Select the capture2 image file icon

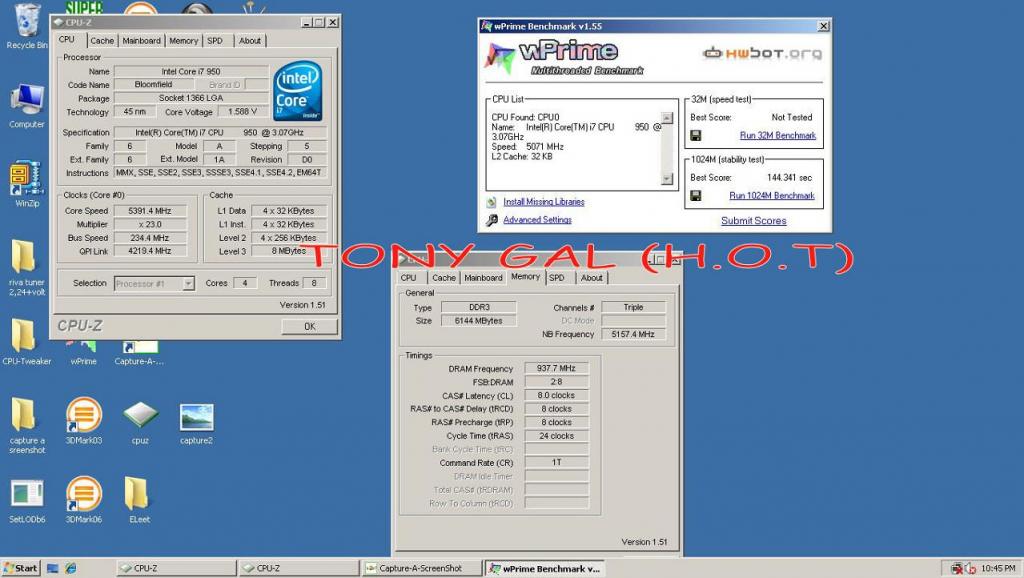(x=197, y=423)
